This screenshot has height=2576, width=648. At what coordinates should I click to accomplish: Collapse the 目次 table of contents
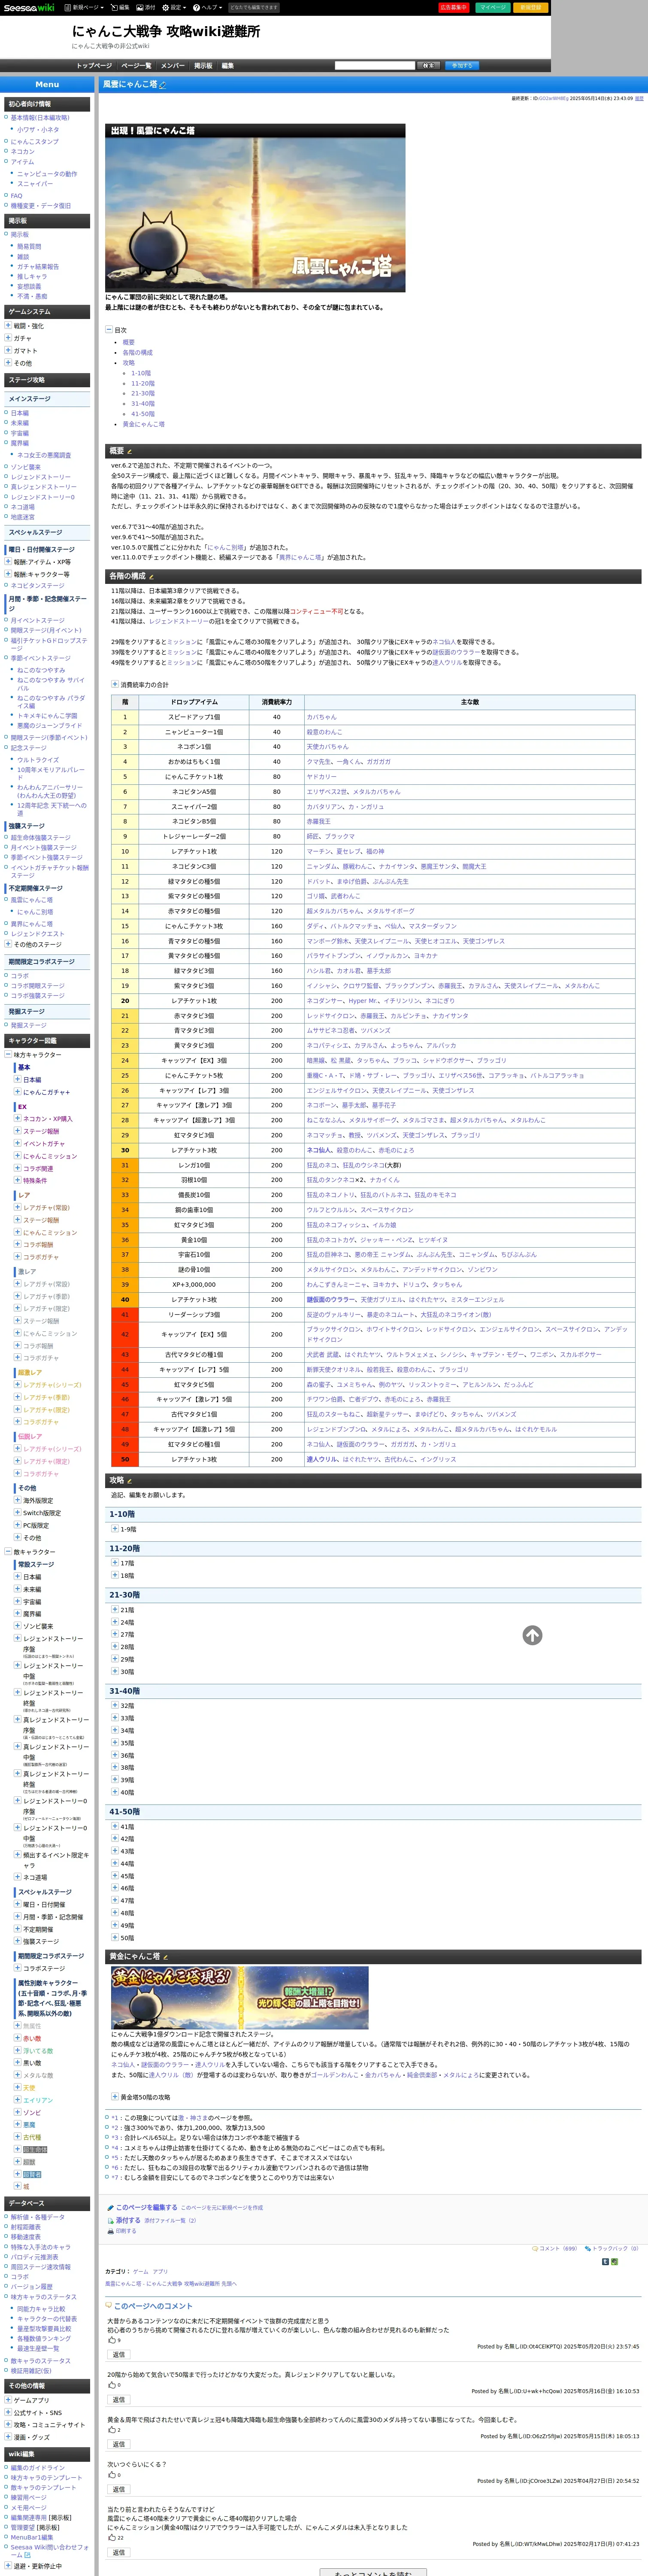(x=109, y=329)
